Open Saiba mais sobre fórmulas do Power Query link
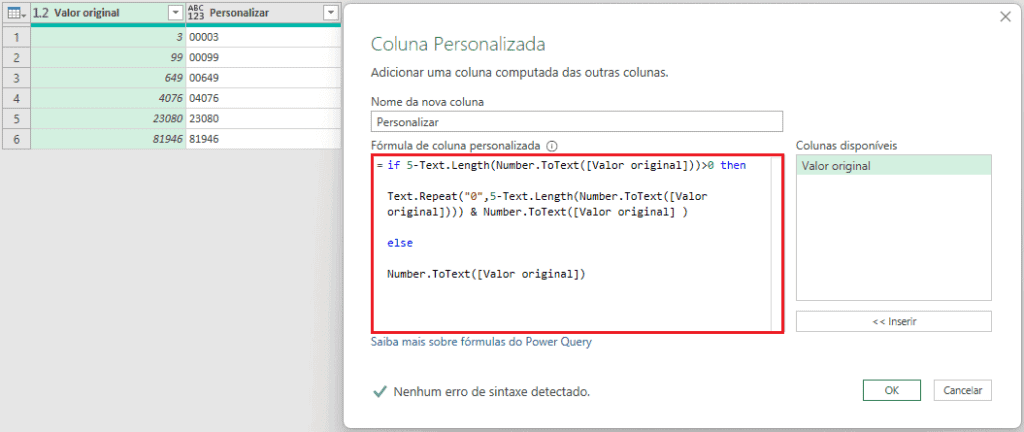This screenshot has width=1024, height=432. click(x=481, y=341)
